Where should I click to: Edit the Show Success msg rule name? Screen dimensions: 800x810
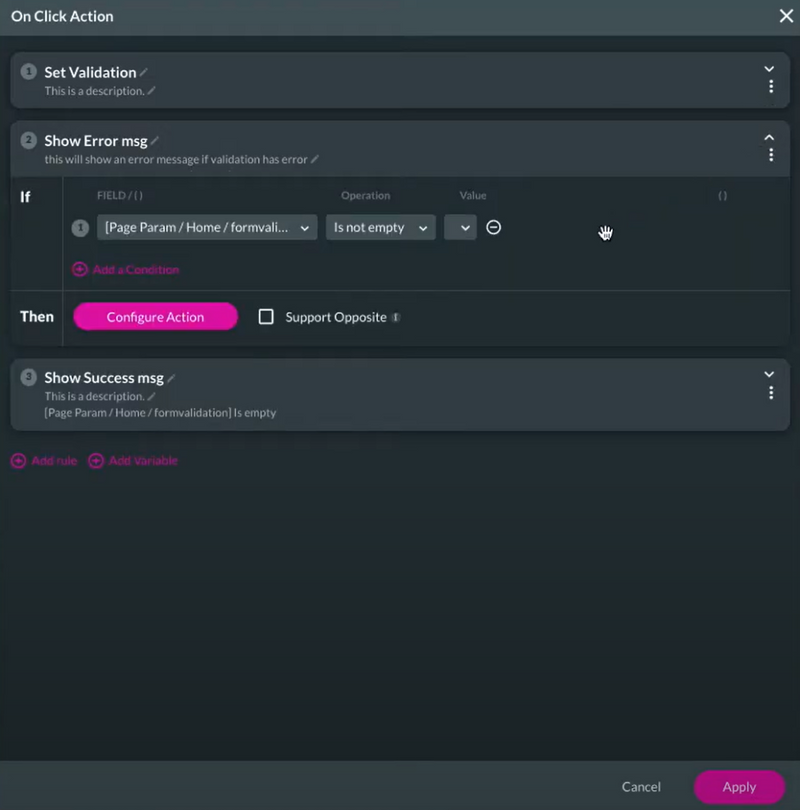point(171,378)
